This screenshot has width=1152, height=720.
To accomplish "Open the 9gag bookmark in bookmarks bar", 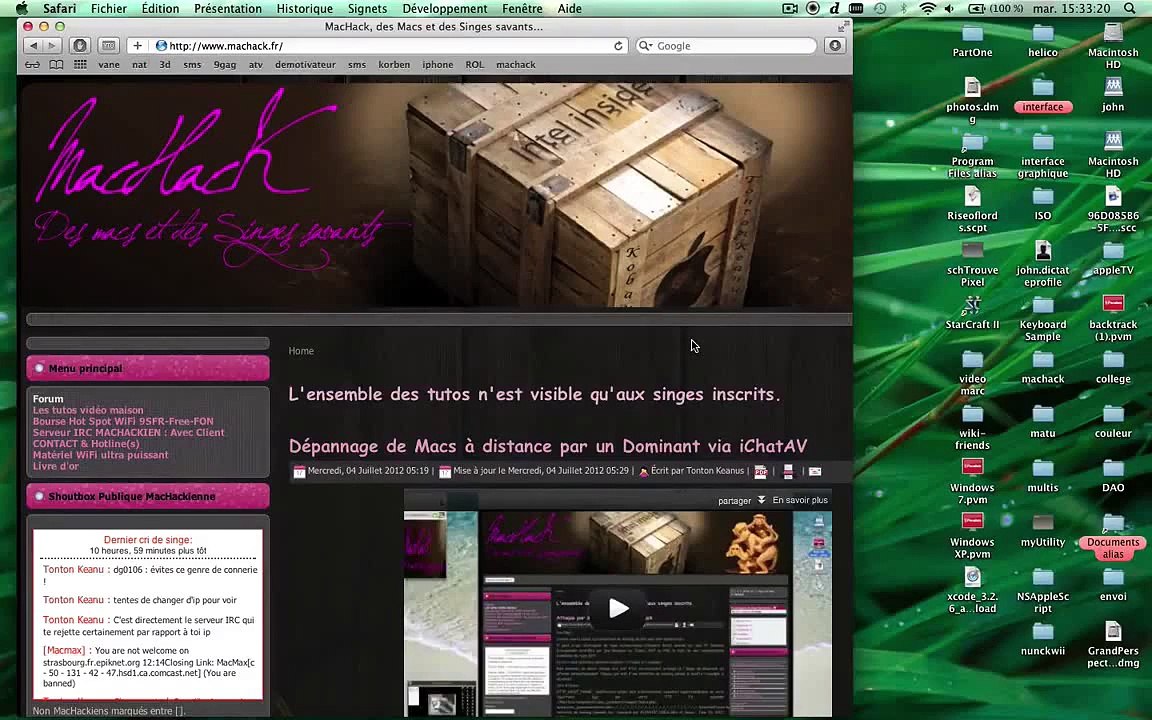I will (x=225, y=65).
